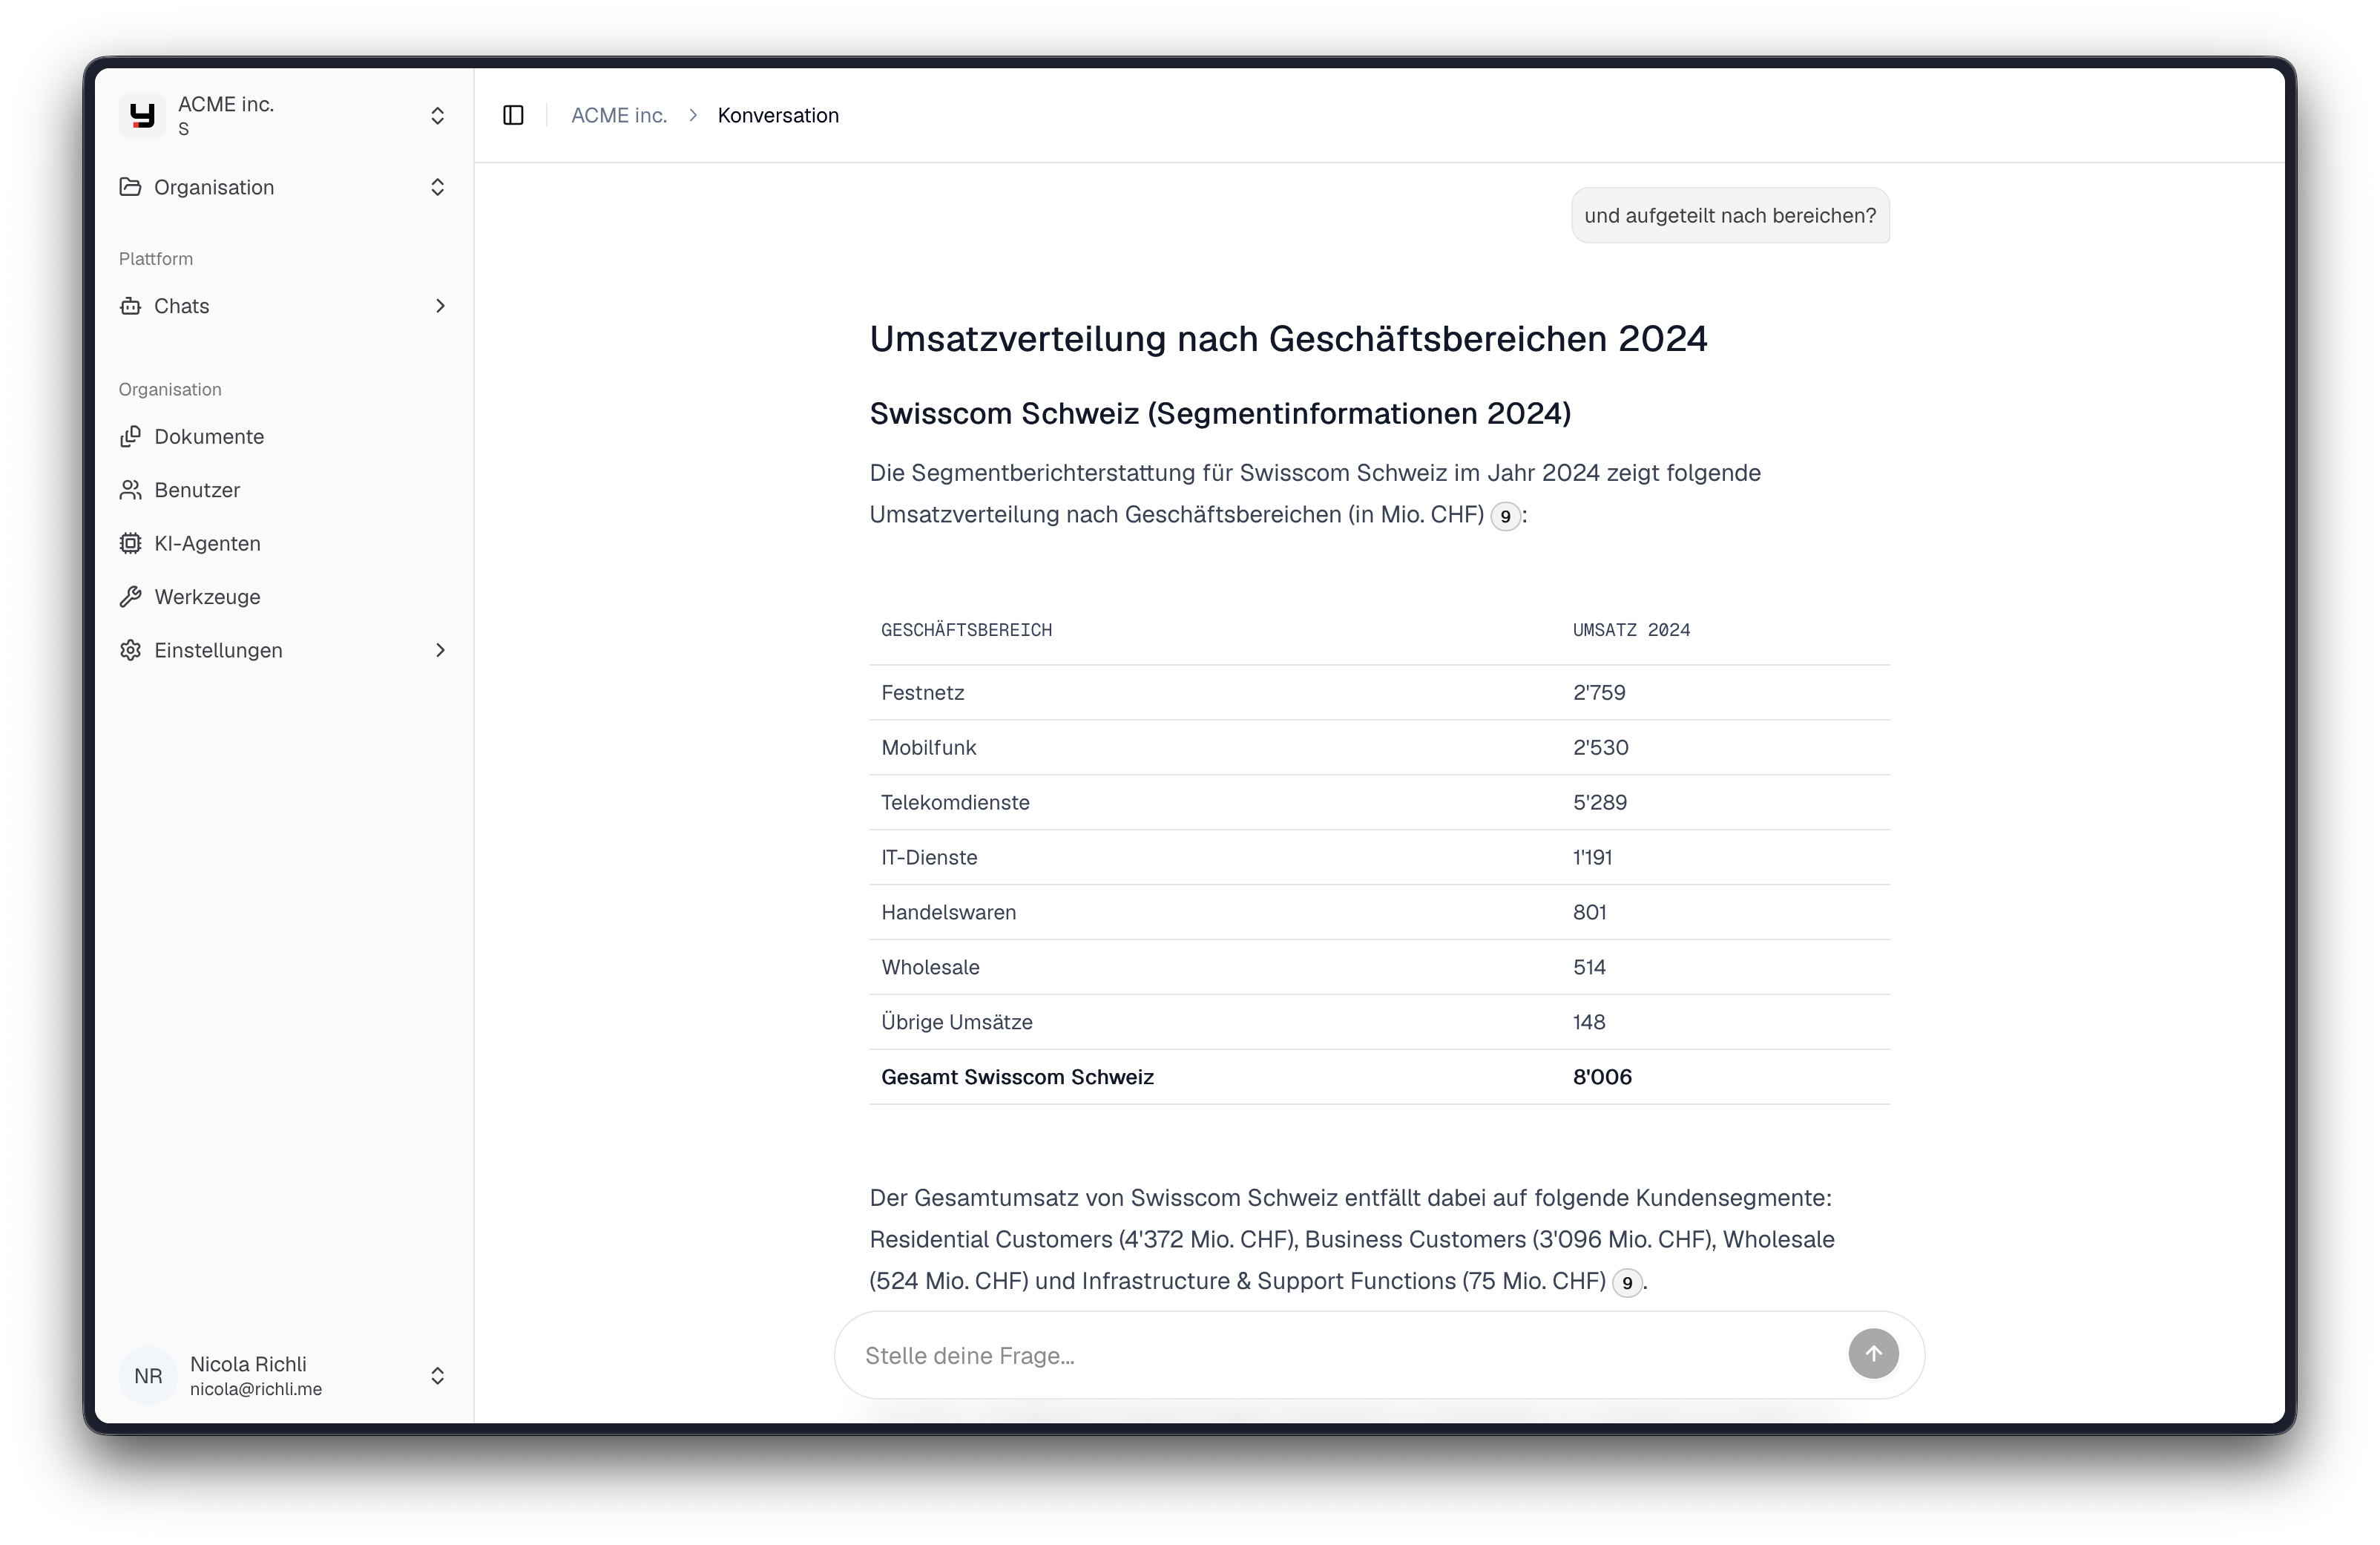Click the Übrige Umsätze row label
The height and width of the screenshot is (1545, 2380).
pyautogui.click(x=956, y=1023)
